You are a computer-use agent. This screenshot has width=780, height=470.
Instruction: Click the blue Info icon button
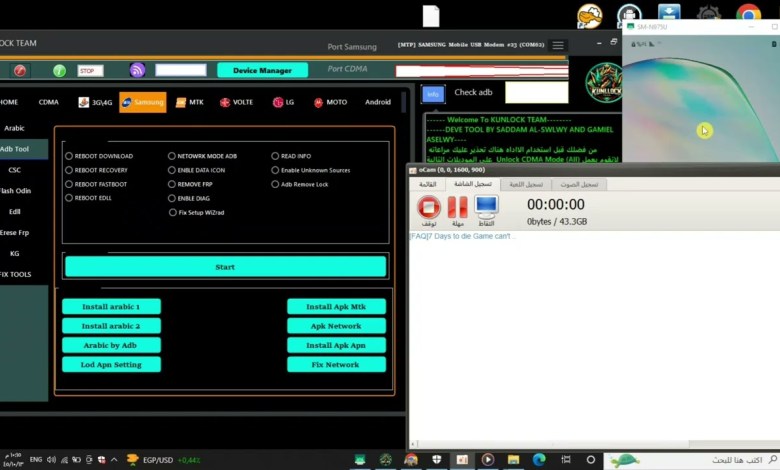click(x=432, y=93)
